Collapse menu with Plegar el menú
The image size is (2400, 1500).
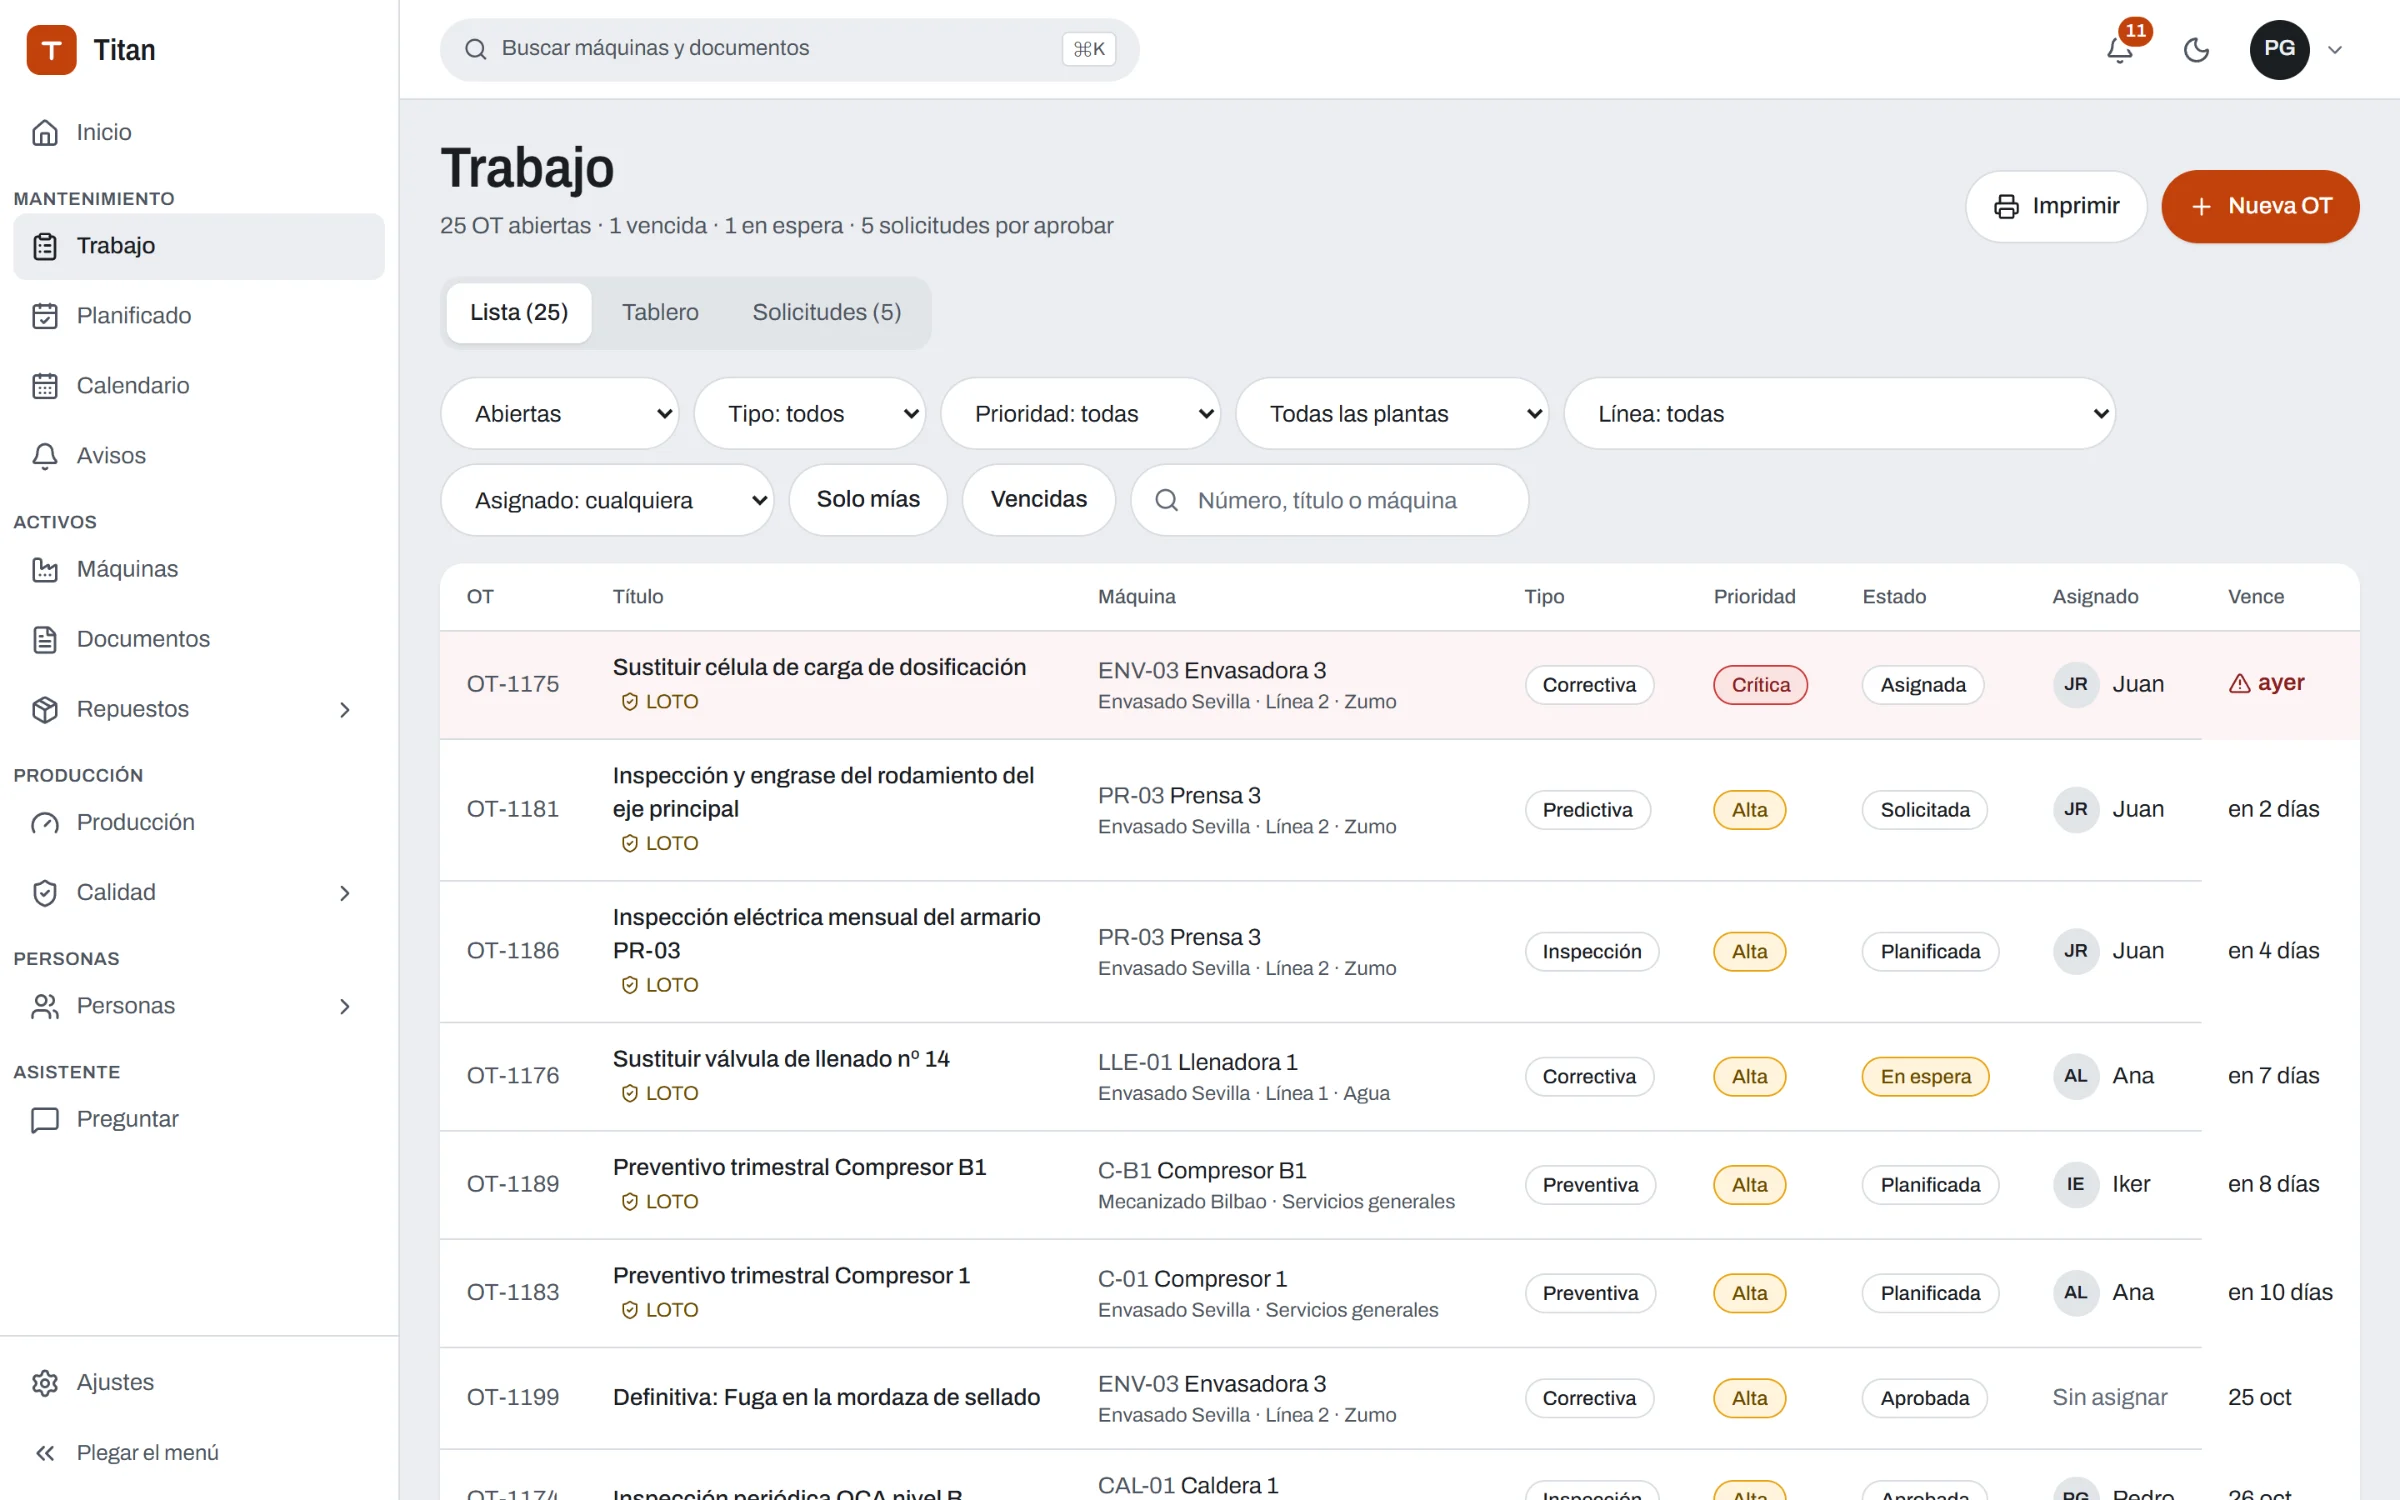[199, 1452]
